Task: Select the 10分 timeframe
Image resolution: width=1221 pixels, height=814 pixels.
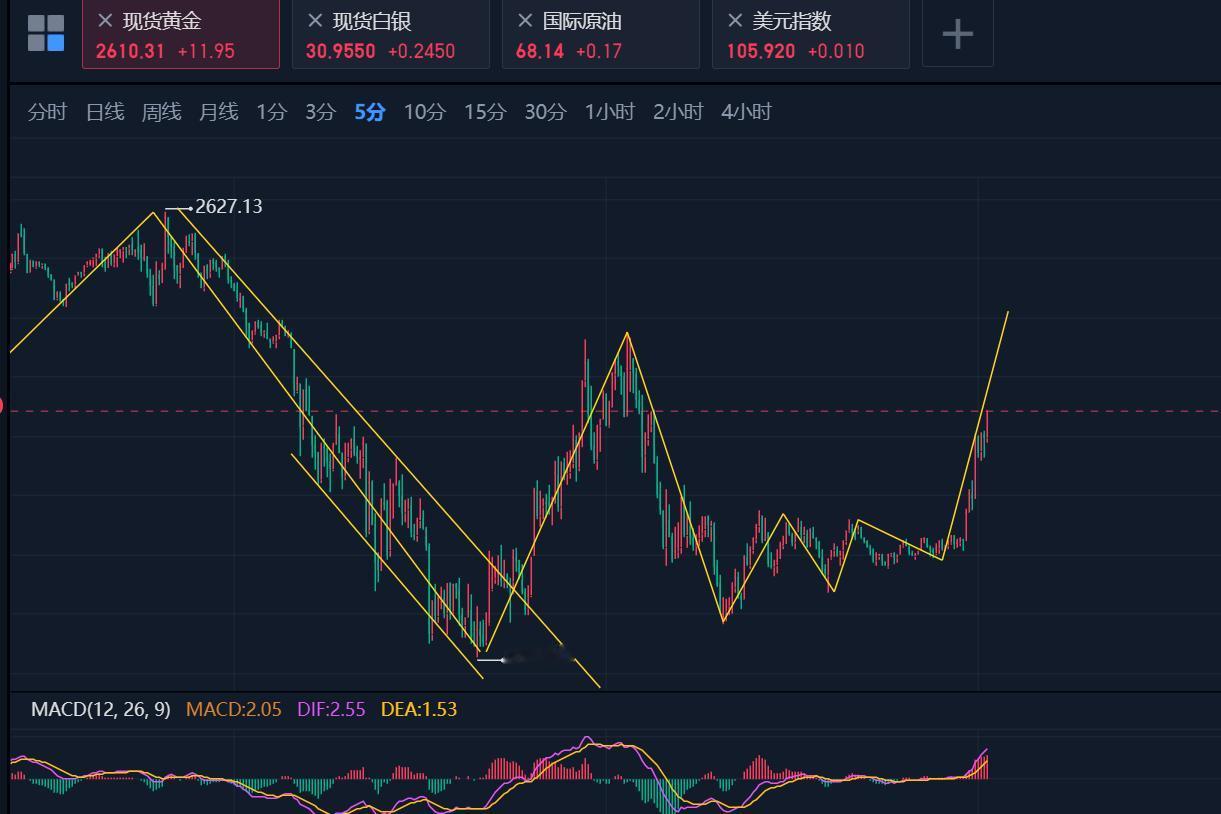Action: point(424,112)
